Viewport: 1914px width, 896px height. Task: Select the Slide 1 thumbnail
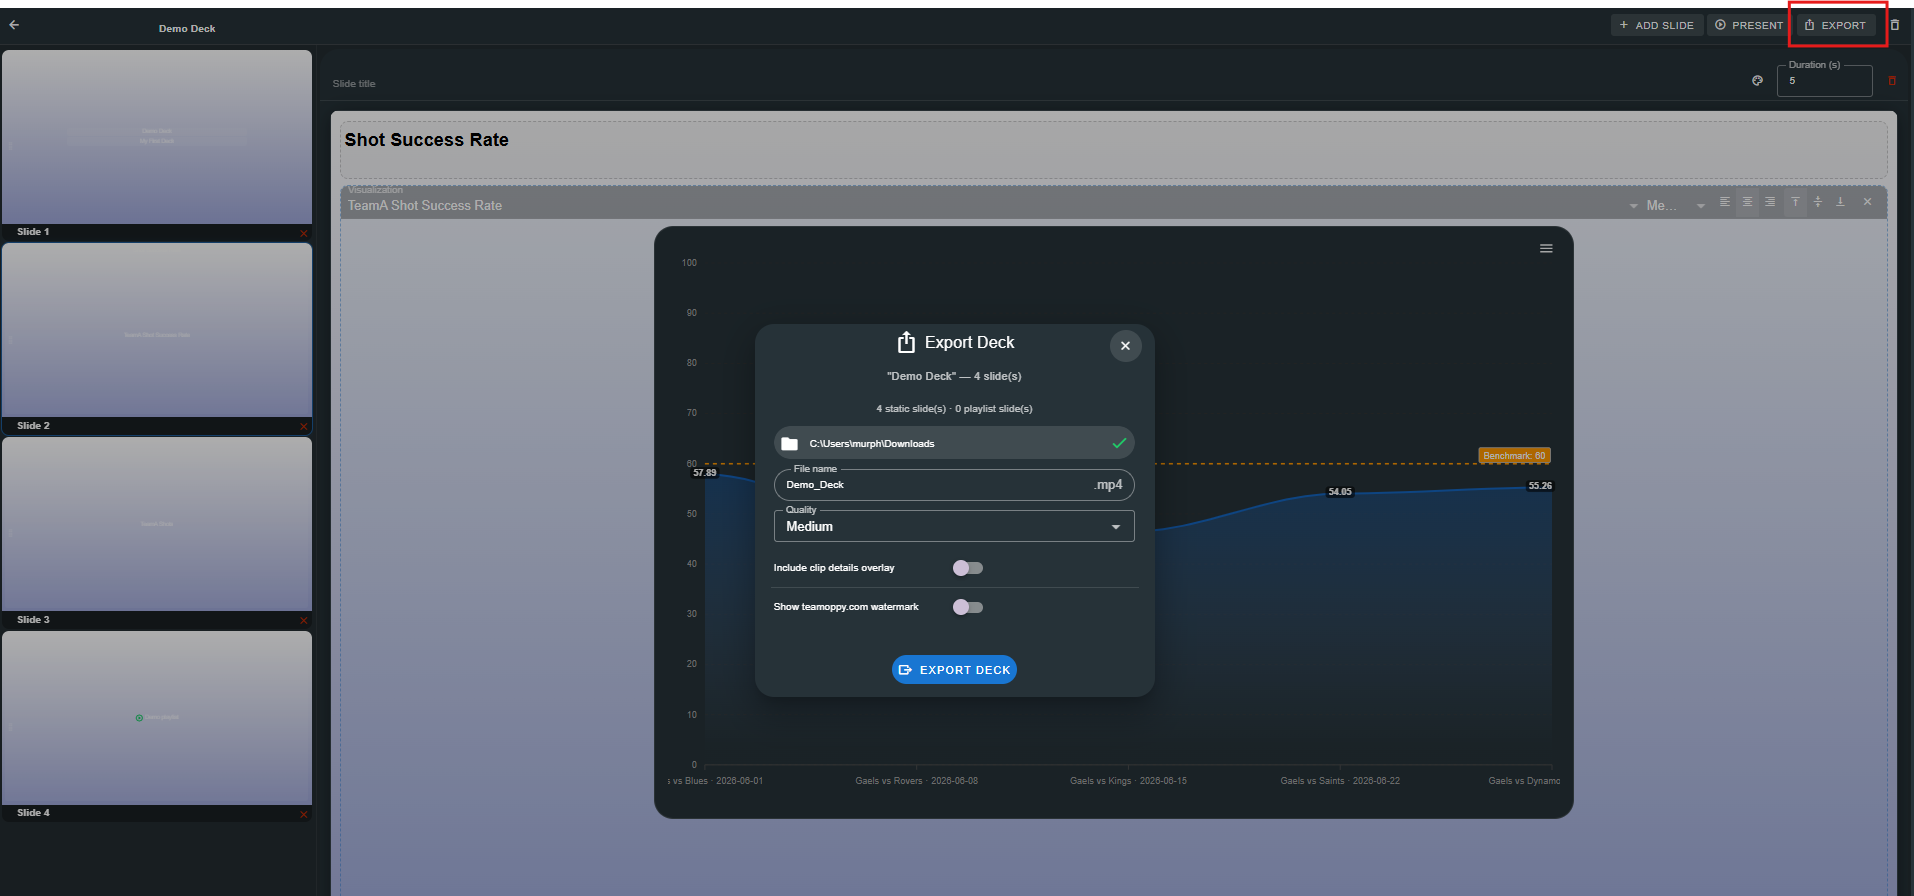pyautogui.click(x=157, y=137)
